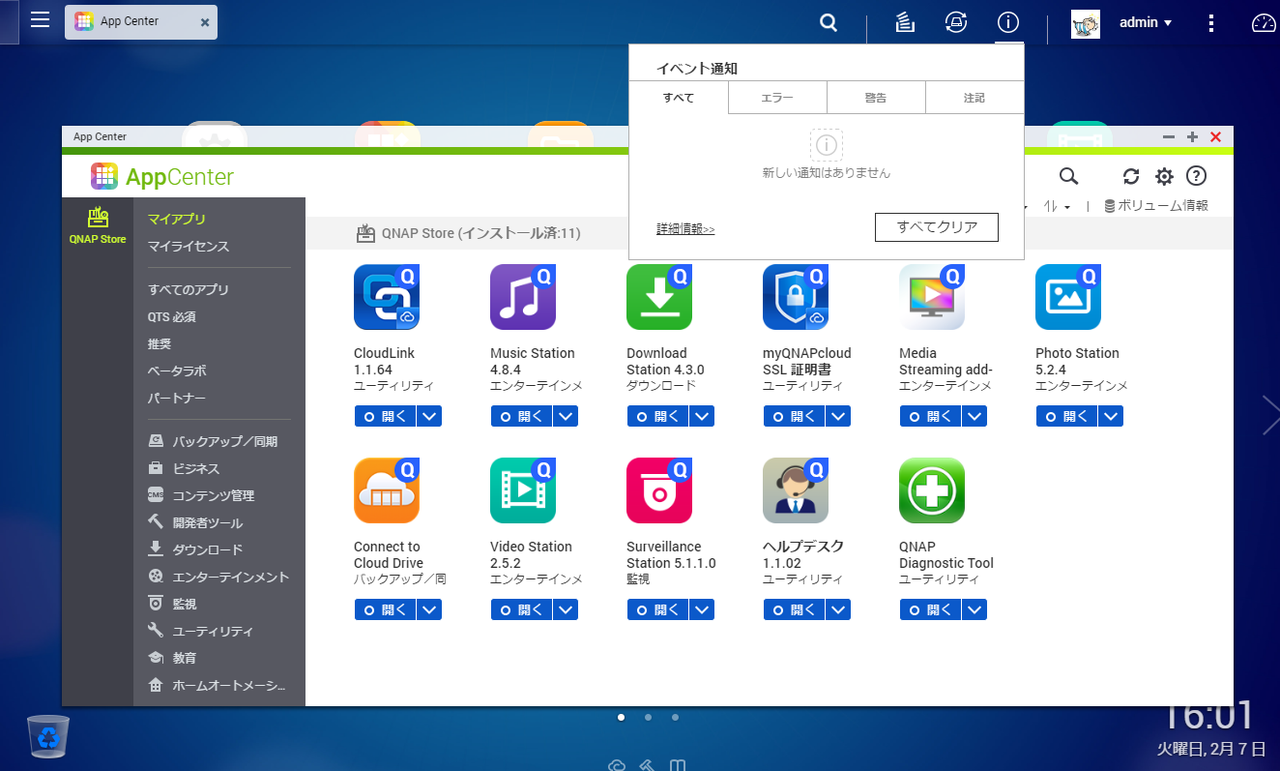The image size is (1280, 771).
Task: Click the Media Streaming add-on icon
Action: click(x=932, y=297)
